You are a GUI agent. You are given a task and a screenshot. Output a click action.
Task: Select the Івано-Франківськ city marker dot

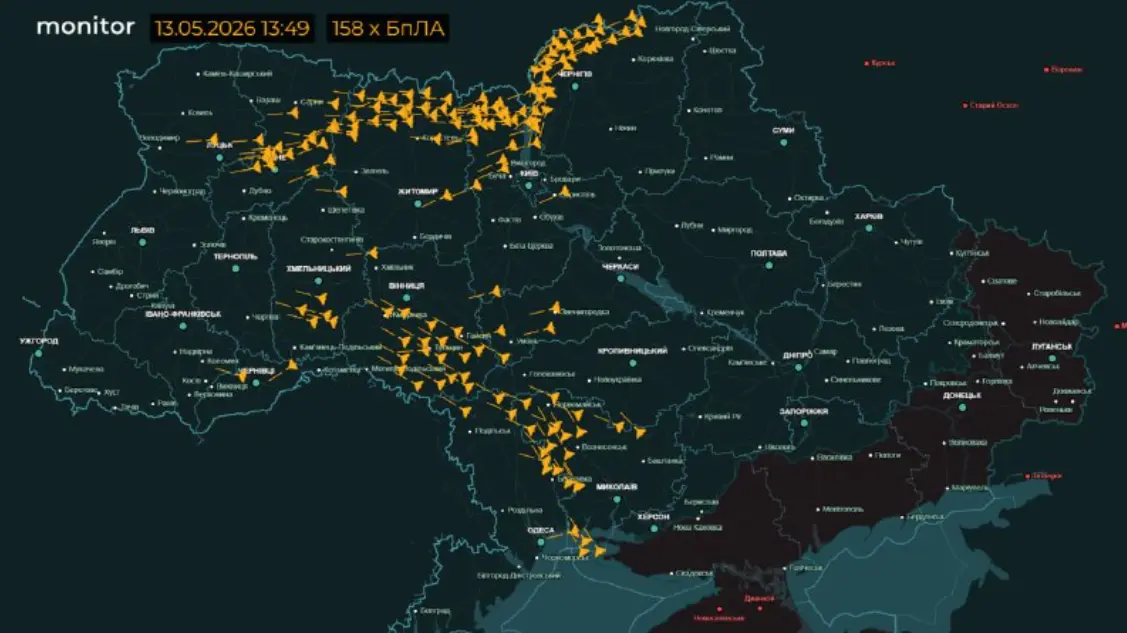[x=183, y=326]
